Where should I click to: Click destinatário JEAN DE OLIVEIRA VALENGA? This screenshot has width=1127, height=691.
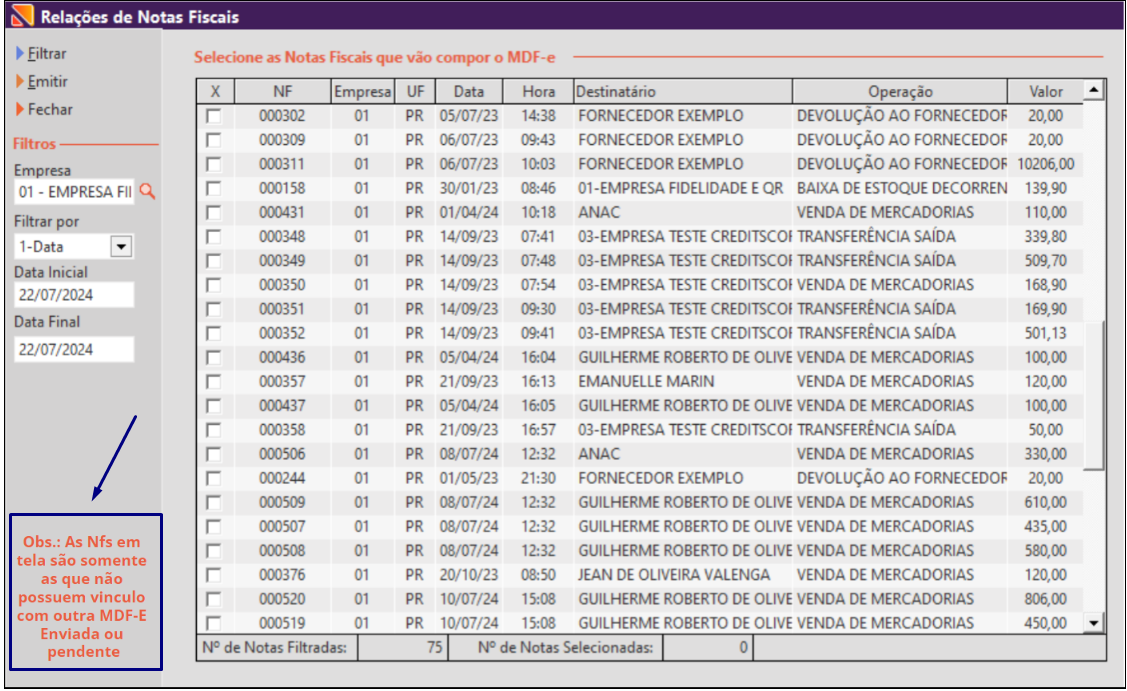point(673,575)
